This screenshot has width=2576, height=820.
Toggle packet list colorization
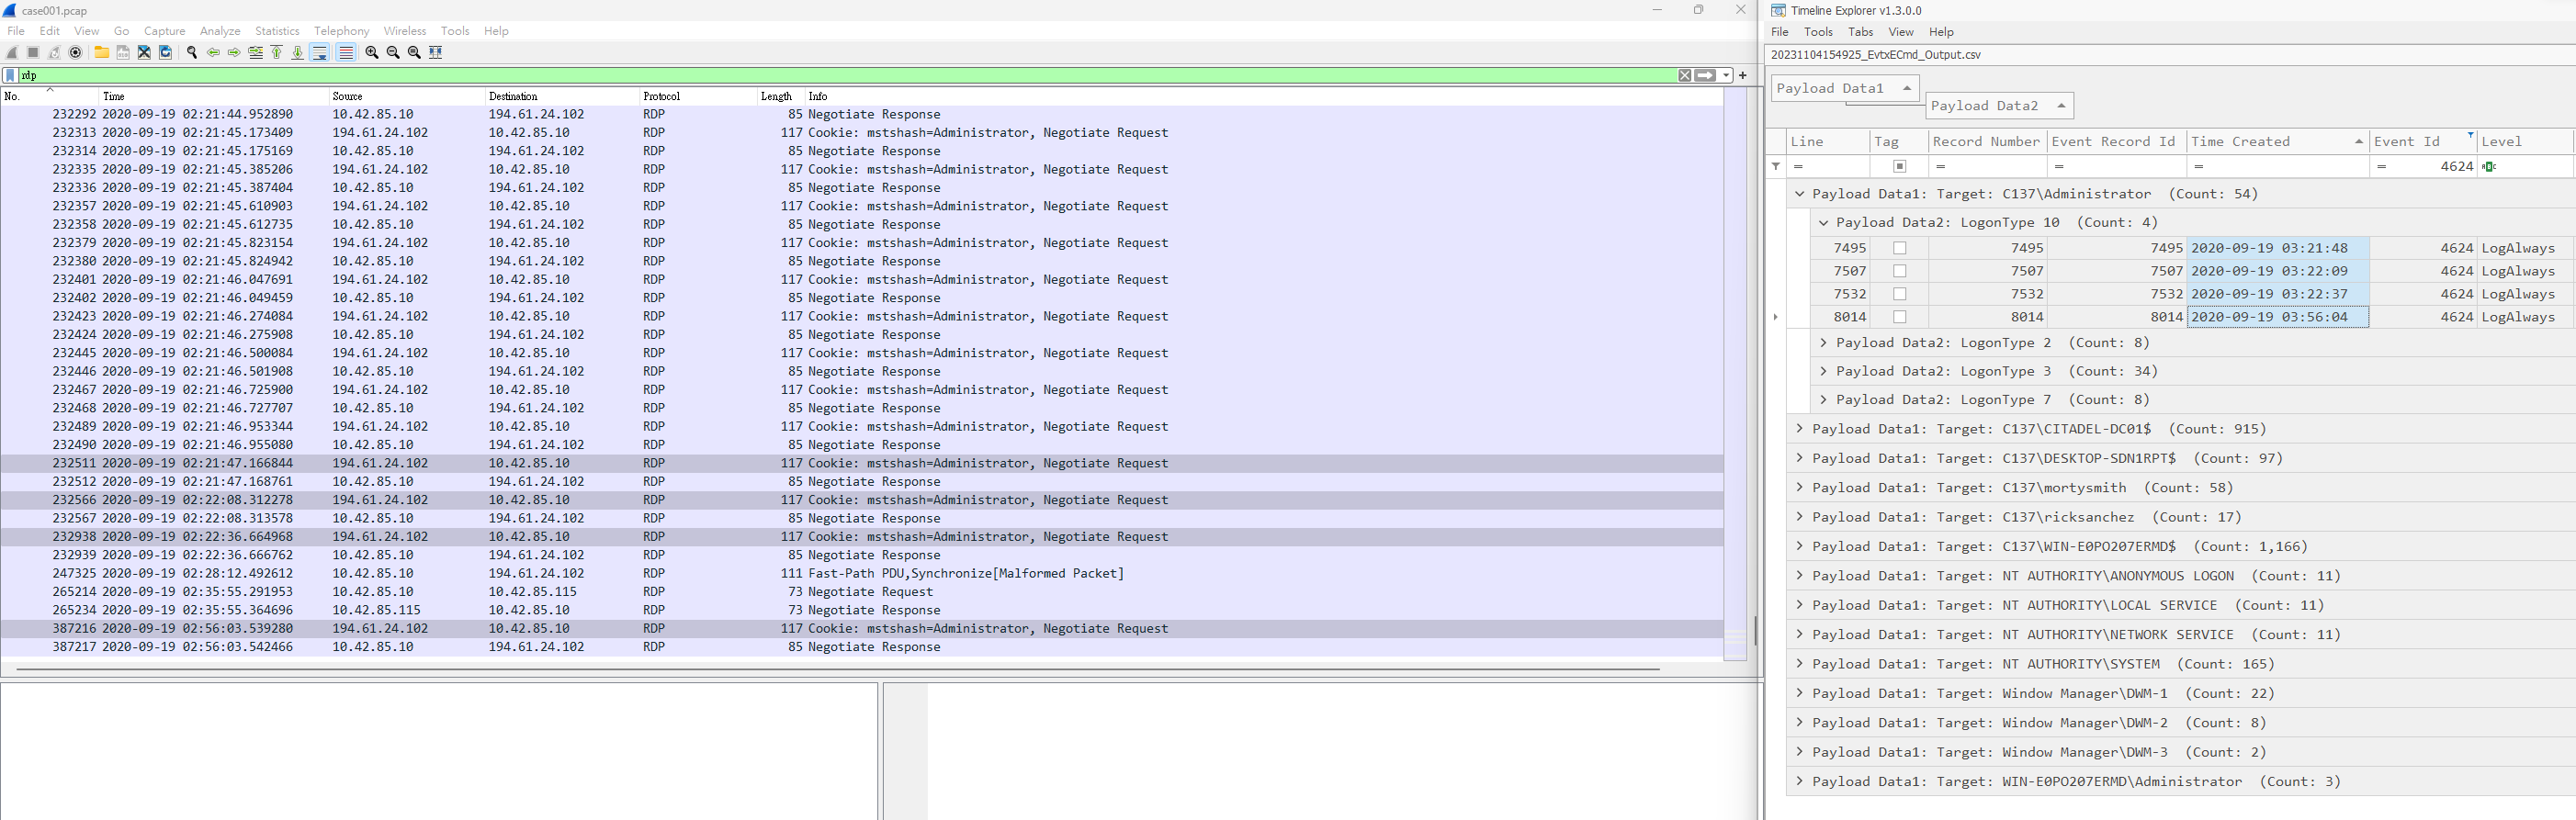point(346,53)
